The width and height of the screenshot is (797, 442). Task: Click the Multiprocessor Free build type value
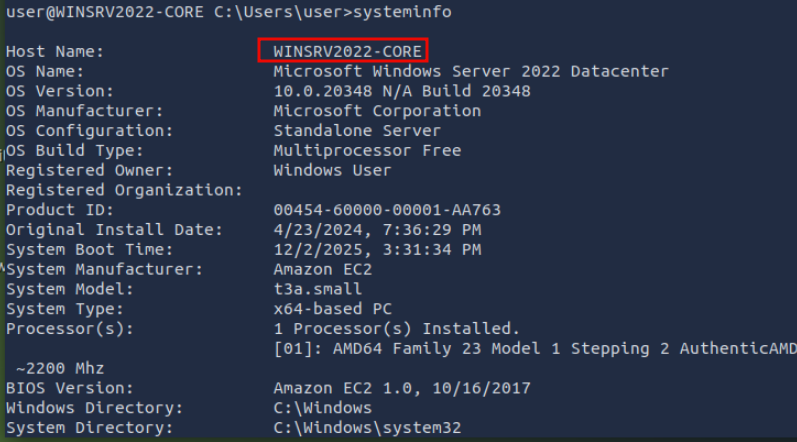tap(367, 151)
